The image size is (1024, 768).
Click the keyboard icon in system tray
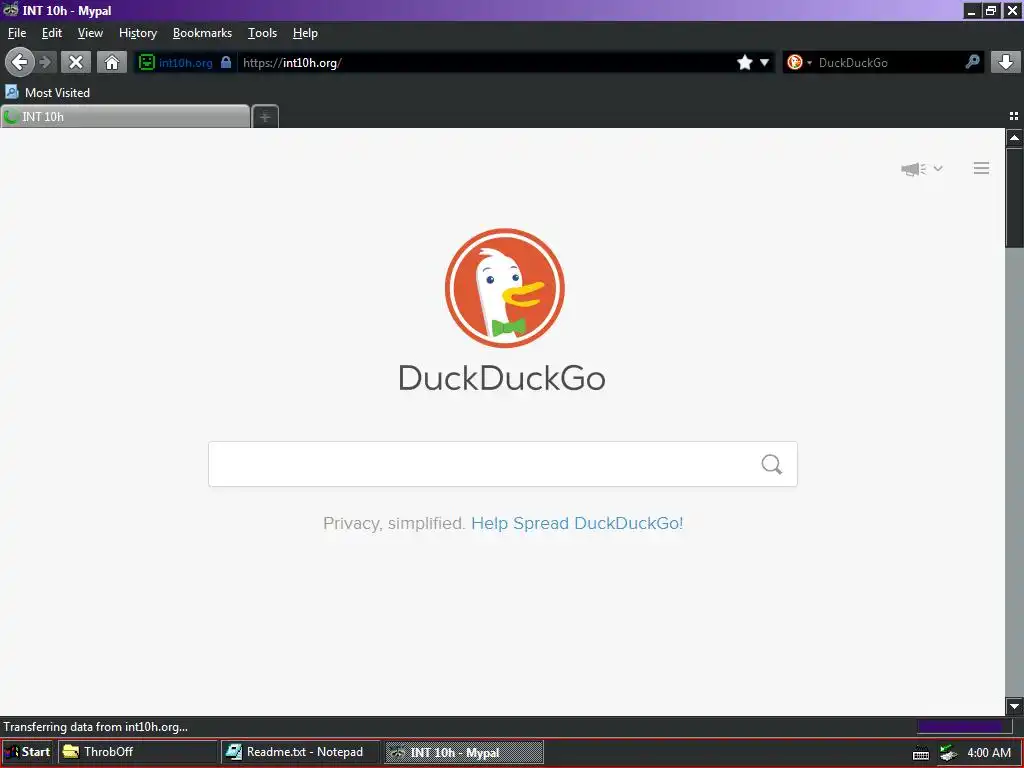coord(921,753)
